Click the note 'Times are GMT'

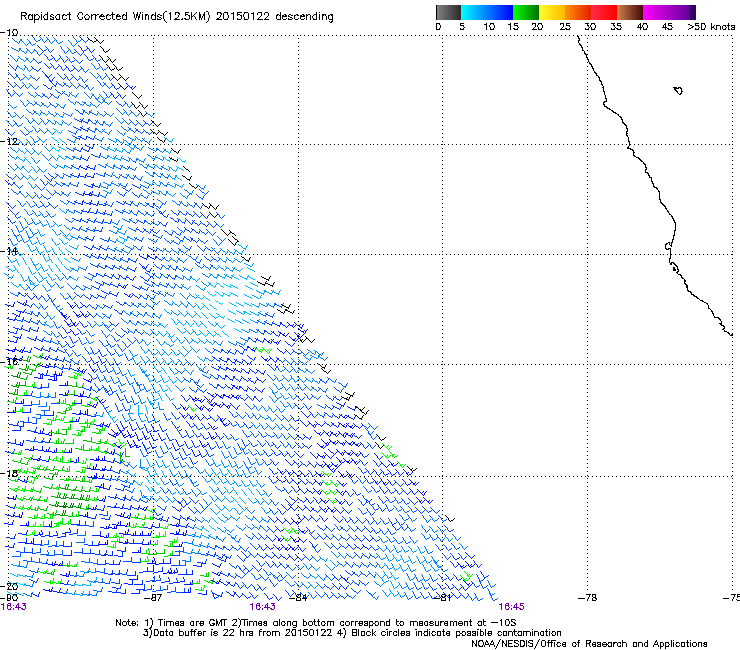193,623
